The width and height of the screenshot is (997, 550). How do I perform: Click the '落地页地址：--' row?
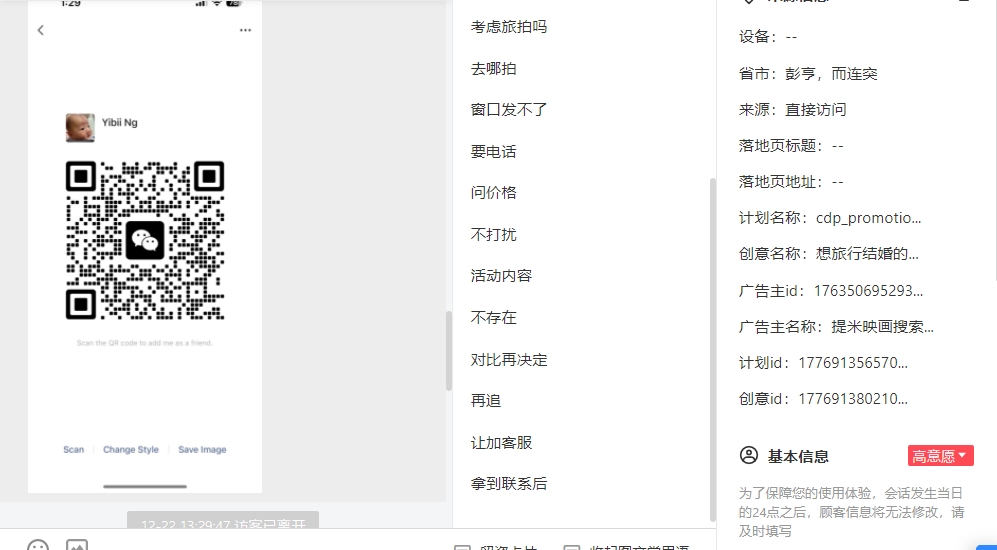(x=791, y=182)
